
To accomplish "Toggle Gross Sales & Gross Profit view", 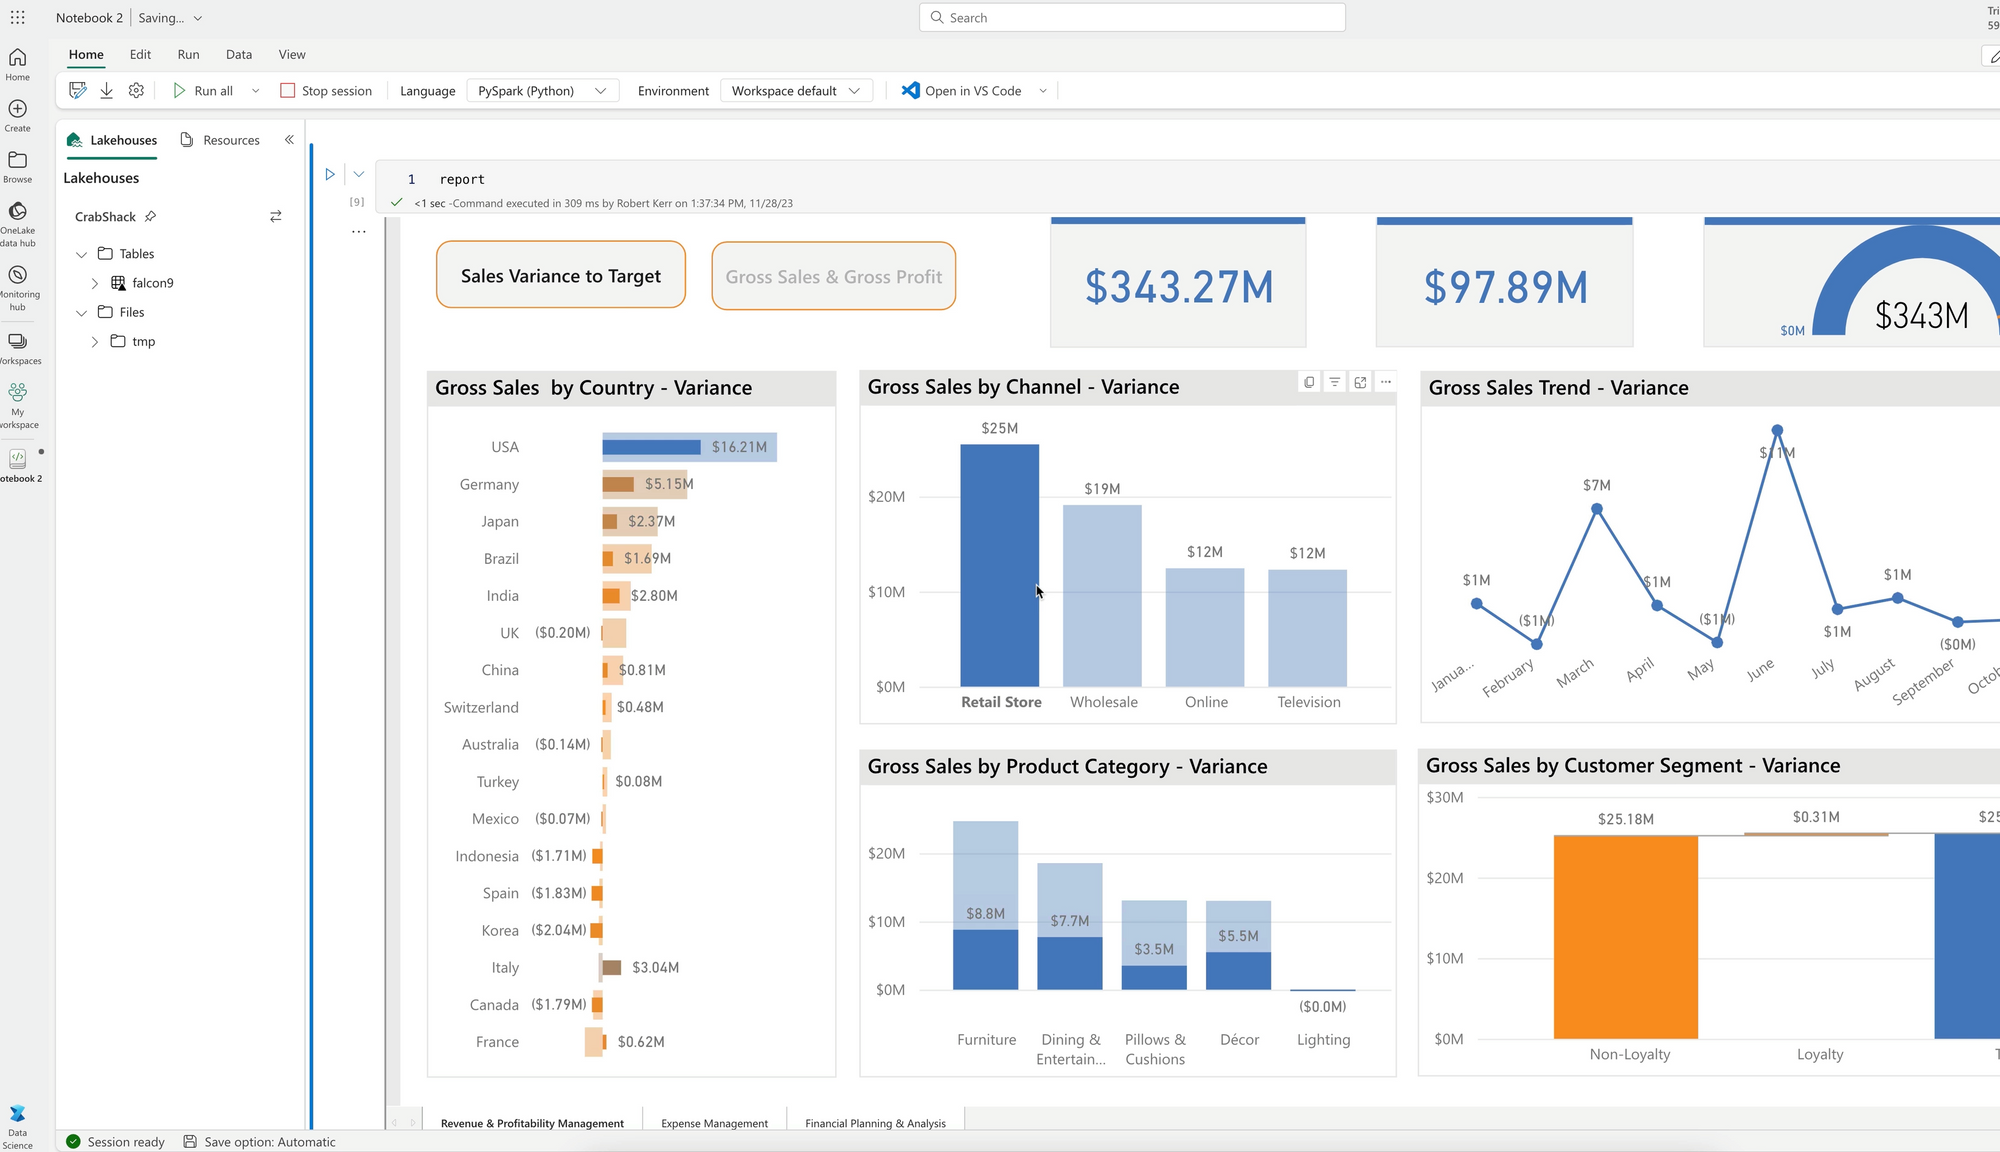I will (x=834, y=276).
